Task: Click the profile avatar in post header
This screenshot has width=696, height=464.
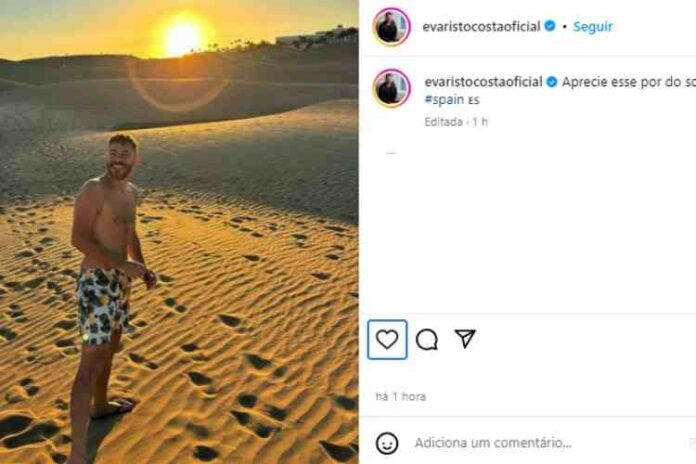Action: pyautogui.click(x=391, y=27)
